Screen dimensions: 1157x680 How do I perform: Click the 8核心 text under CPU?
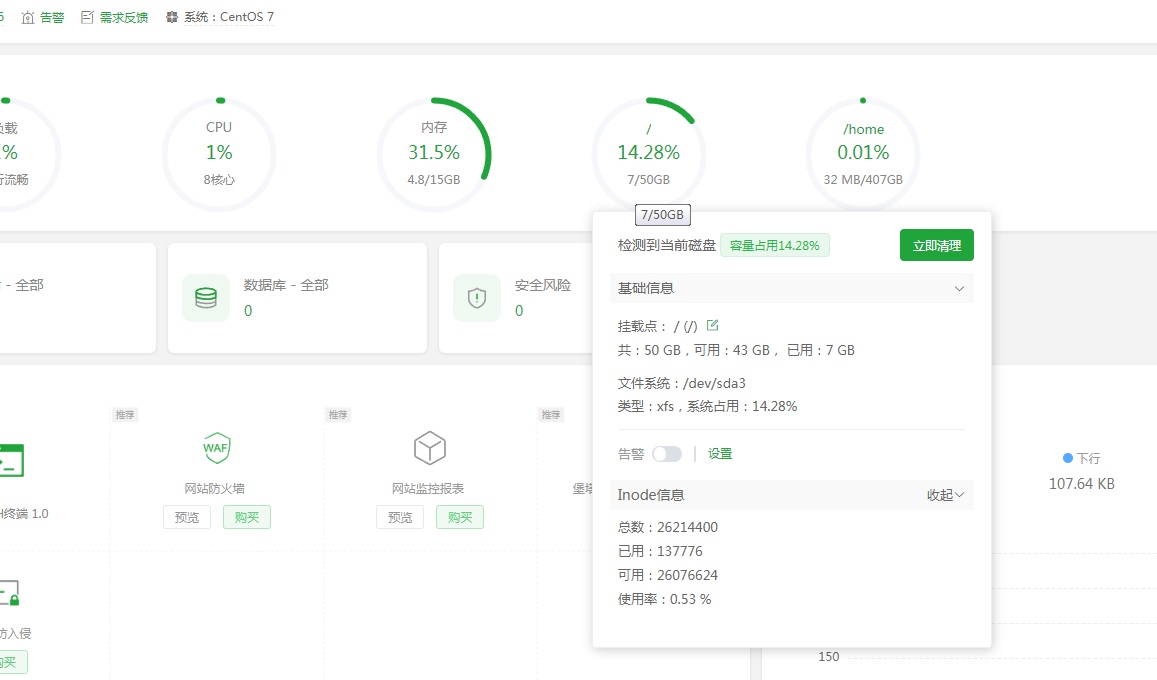(x=219, y=179)
